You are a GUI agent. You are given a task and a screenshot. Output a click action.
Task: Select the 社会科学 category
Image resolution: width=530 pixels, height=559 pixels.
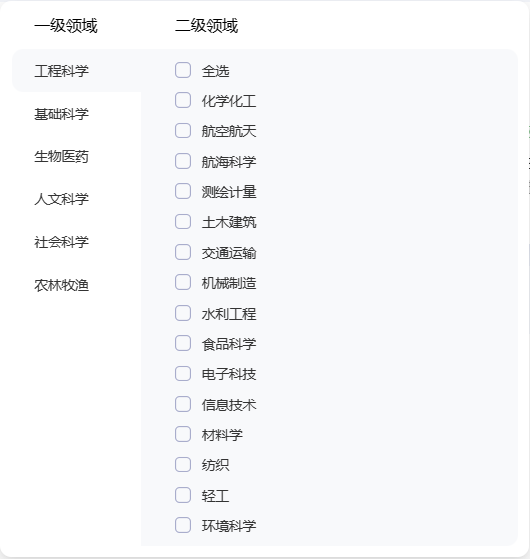(61, 242)
